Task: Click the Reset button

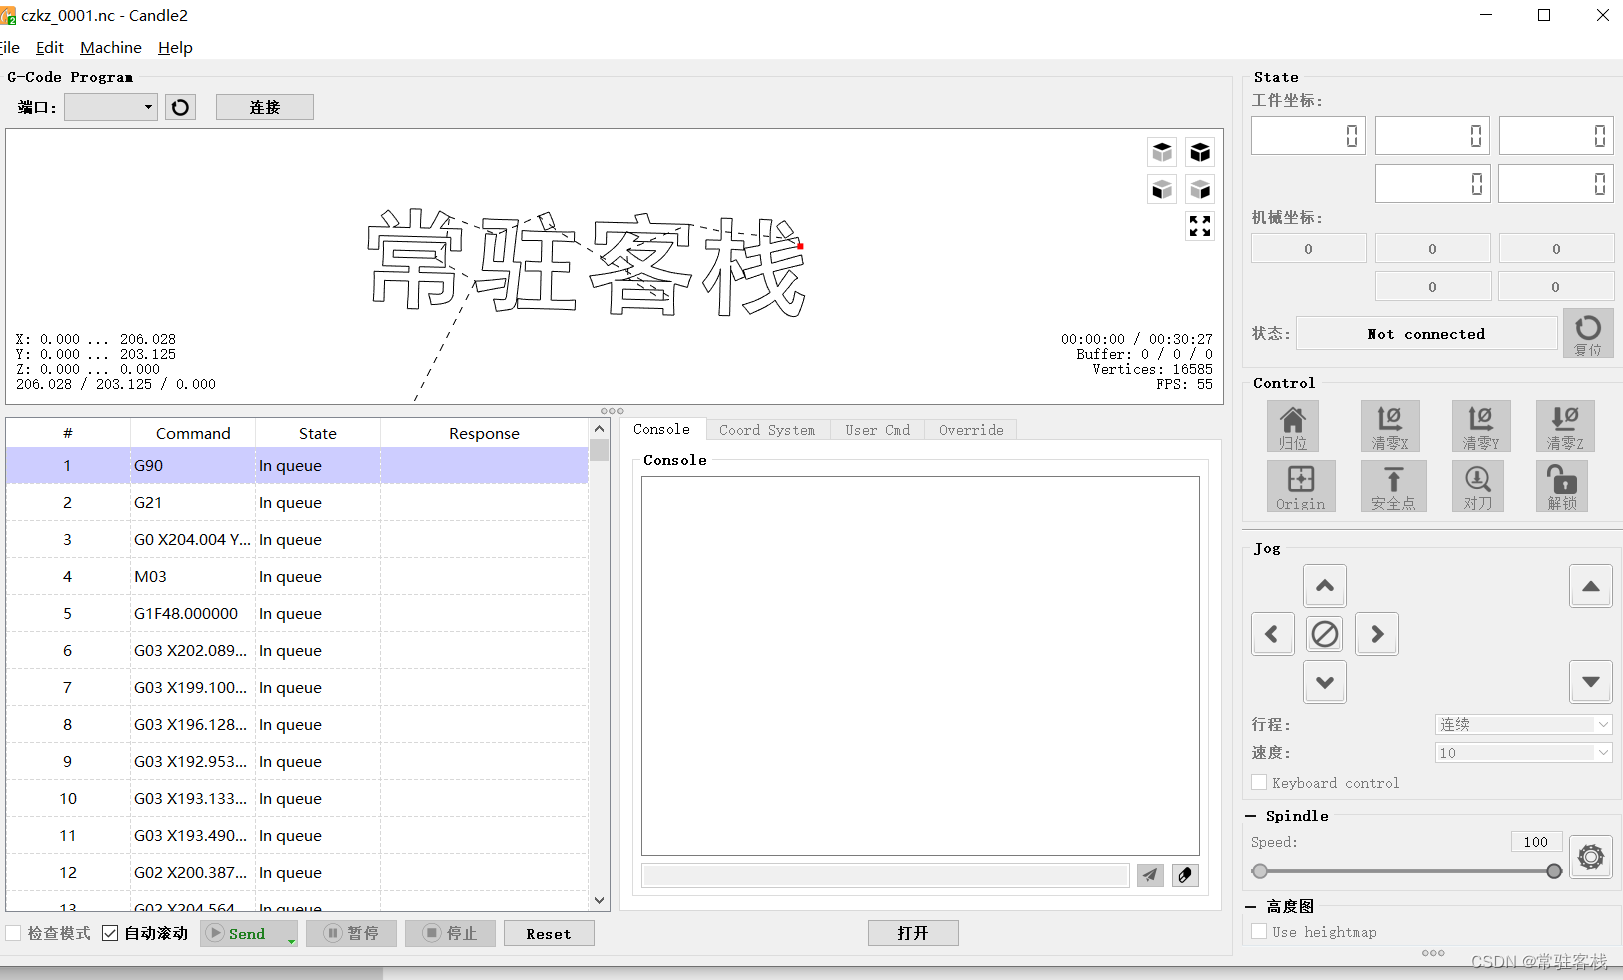Action: [x=549, y=933]
